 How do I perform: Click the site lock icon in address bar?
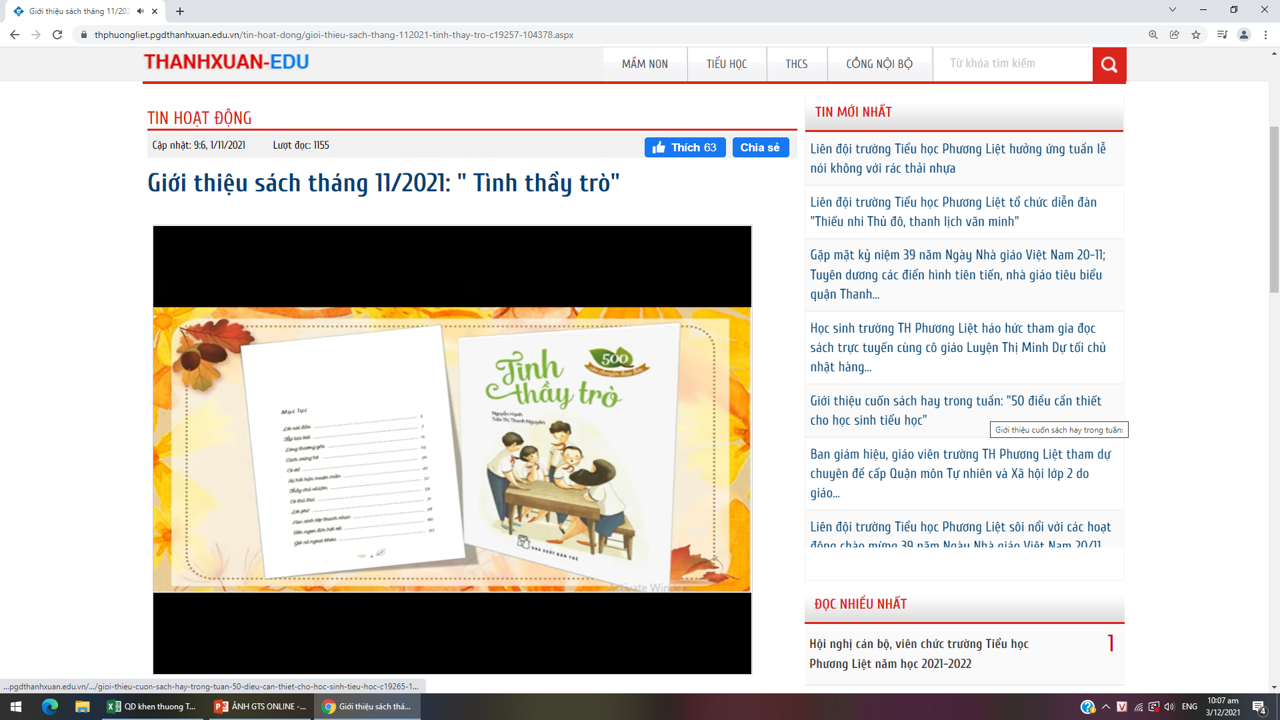[x=84, y=35]
